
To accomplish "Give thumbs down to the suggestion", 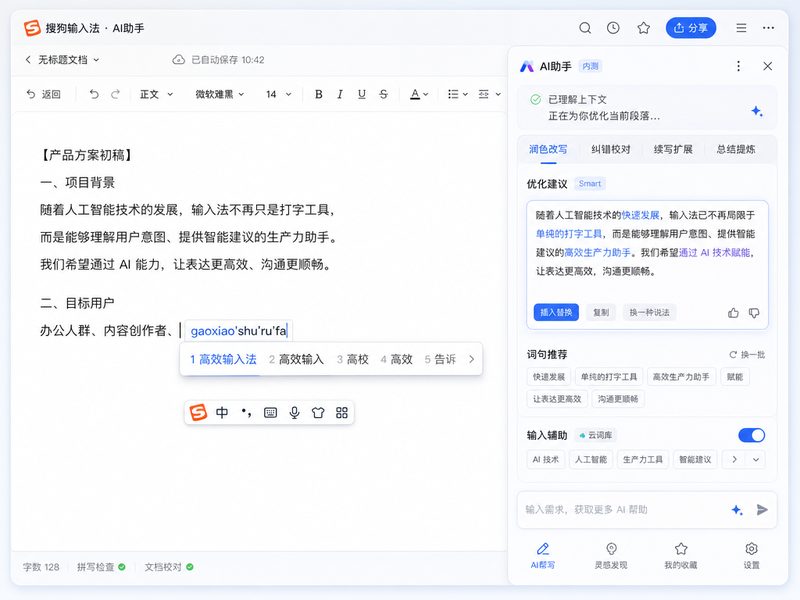I will point(754,313).
